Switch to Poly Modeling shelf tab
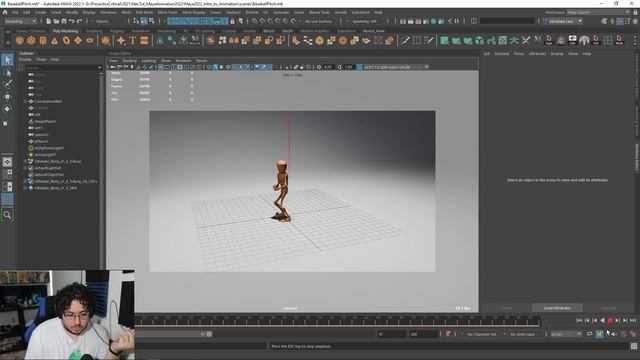Viewport: 640px width, 360px height. click(65, 31)
